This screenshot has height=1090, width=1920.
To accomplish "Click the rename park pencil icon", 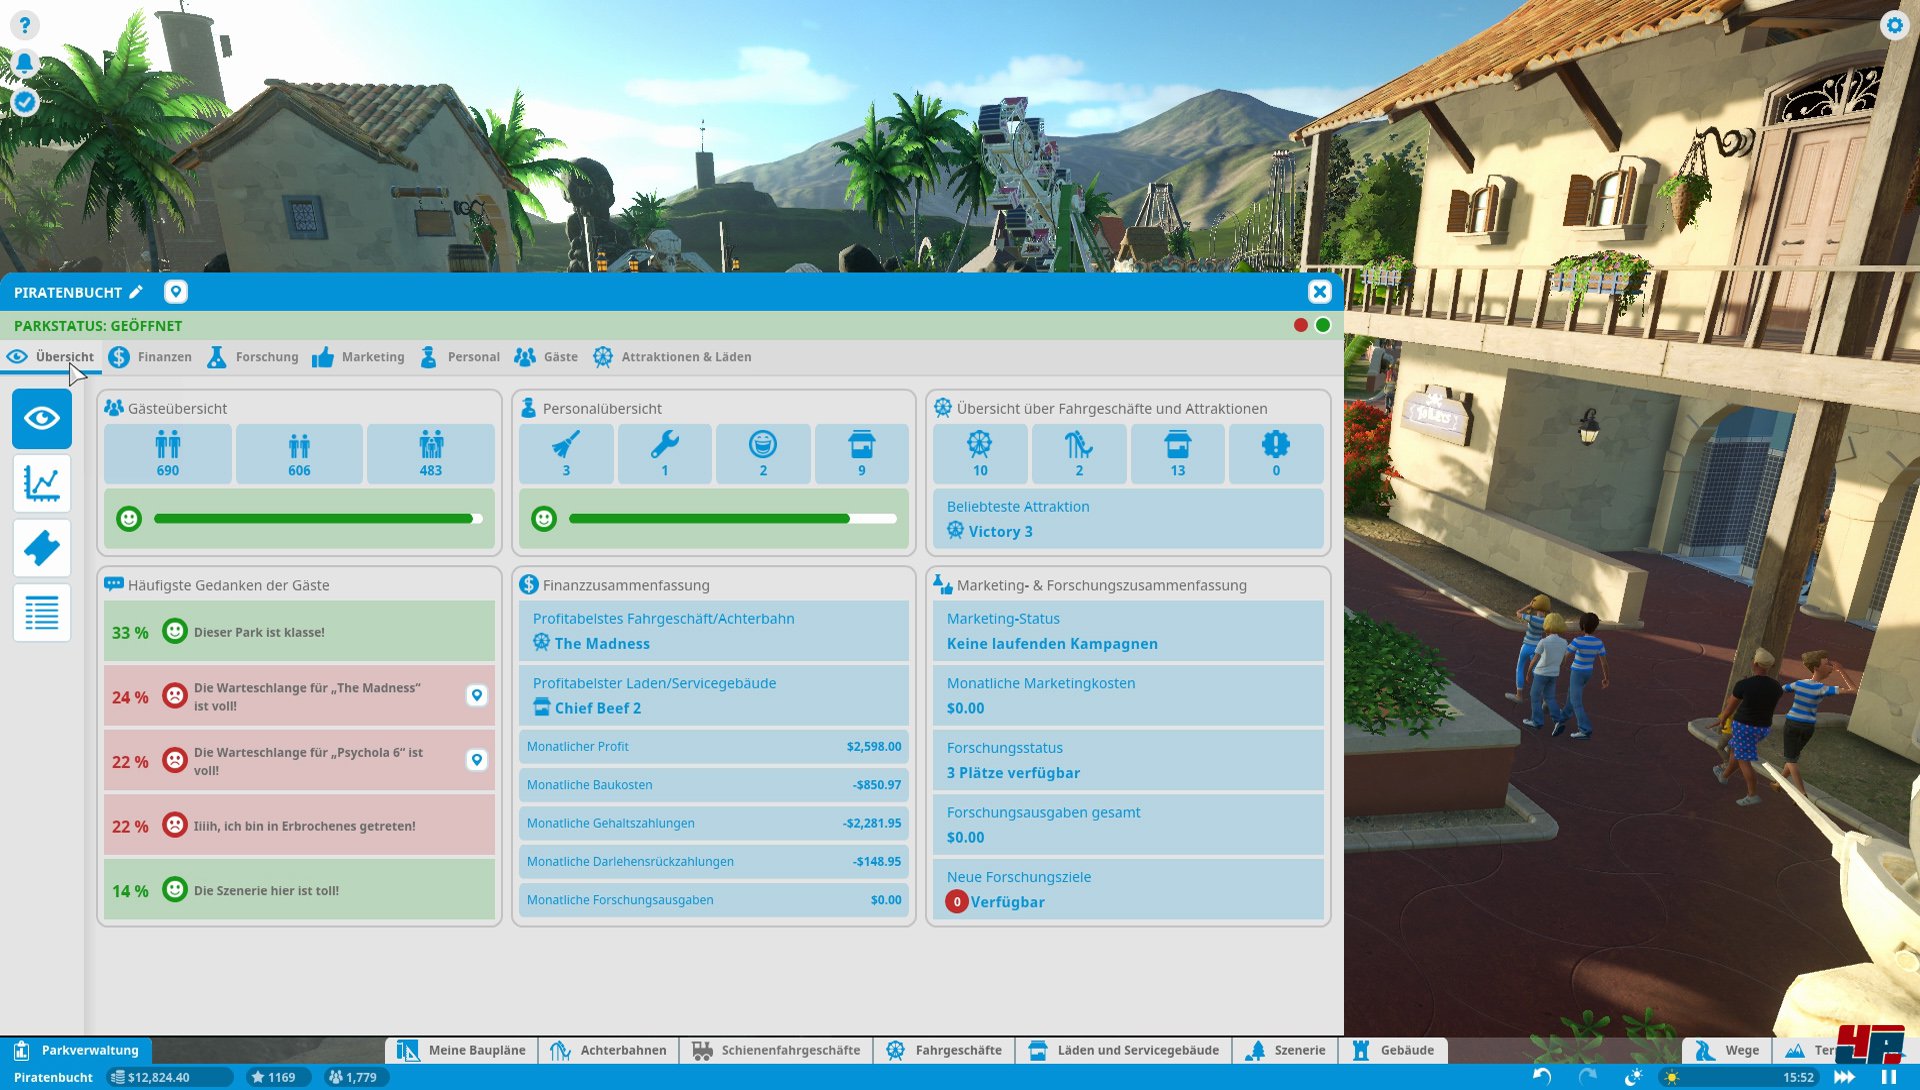I will click(x=136, y=292).
